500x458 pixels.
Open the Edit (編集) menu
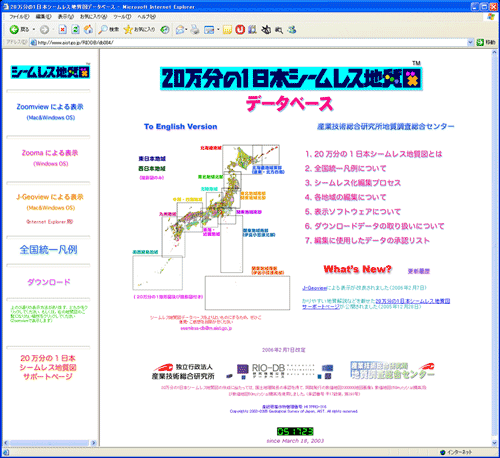(43, 16)
